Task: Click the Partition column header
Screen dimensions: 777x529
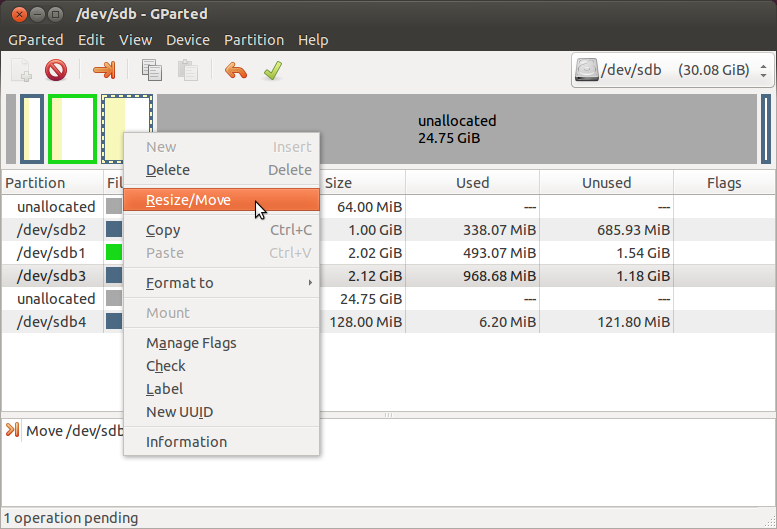Action: pyautogui.click(x=52, y=183)
